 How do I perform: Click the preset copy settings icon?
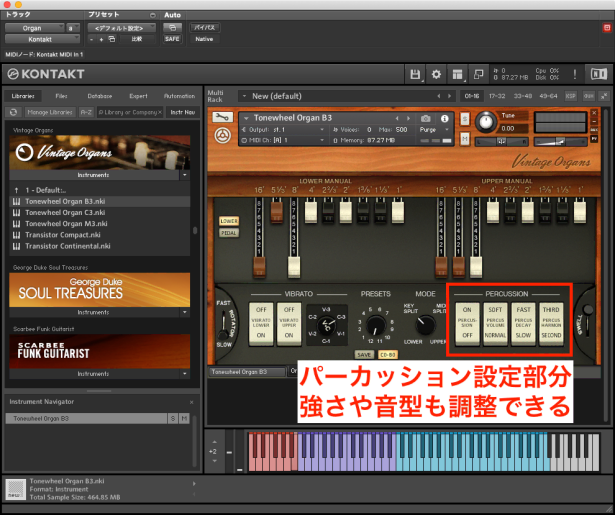click(x=112, y=39)
